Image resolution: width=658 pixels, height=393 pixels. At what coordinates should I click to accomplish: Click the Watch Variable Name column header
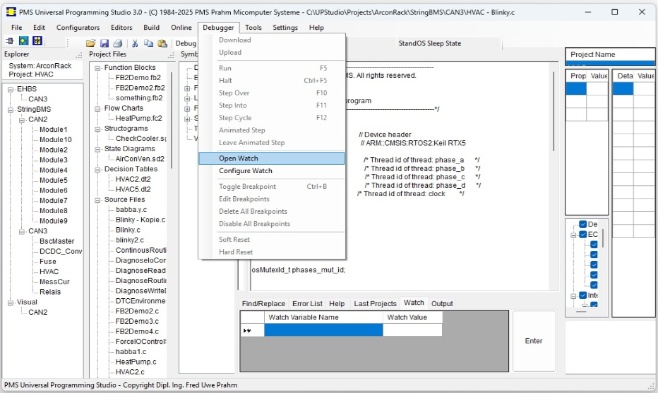[324, 318]
